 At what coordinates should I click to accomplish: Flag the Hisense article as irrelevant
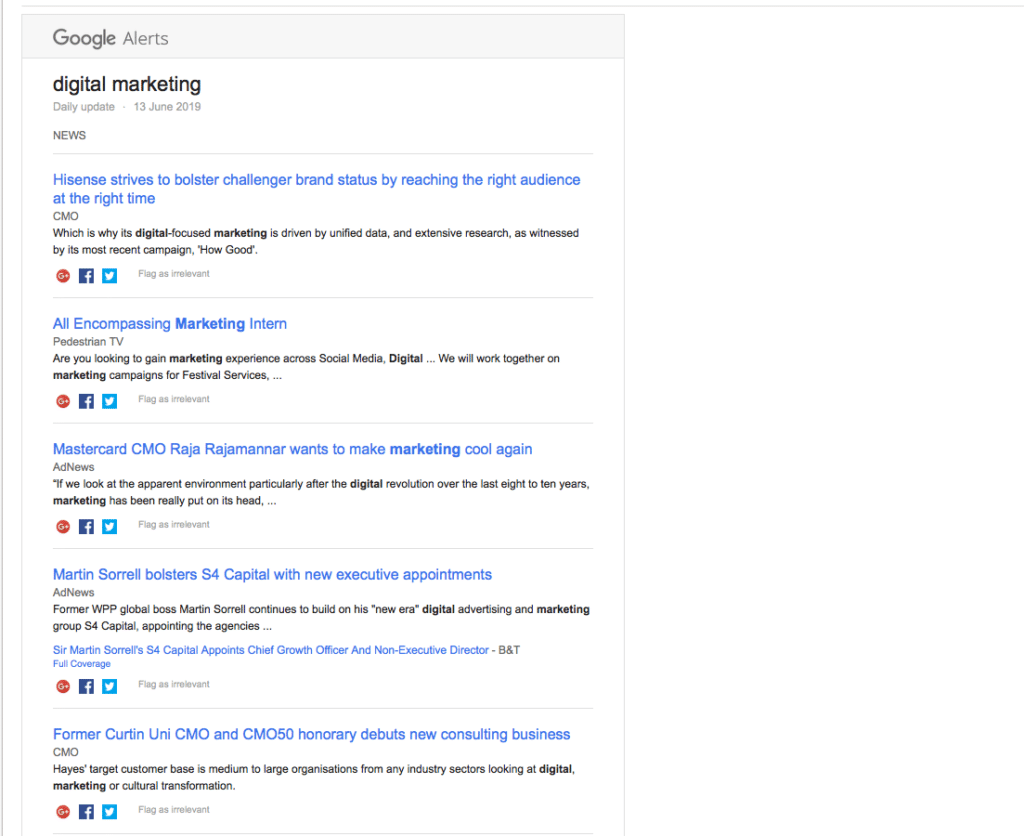(x=173, y=273)
